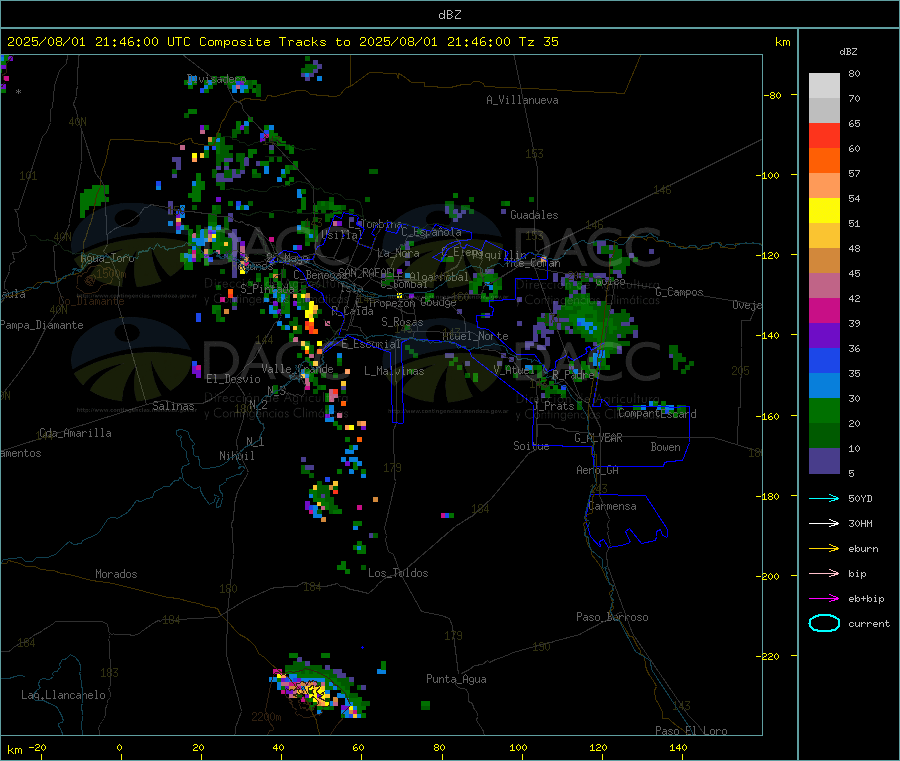Click the '80' value atop dBZ scale

click(854, 73)
